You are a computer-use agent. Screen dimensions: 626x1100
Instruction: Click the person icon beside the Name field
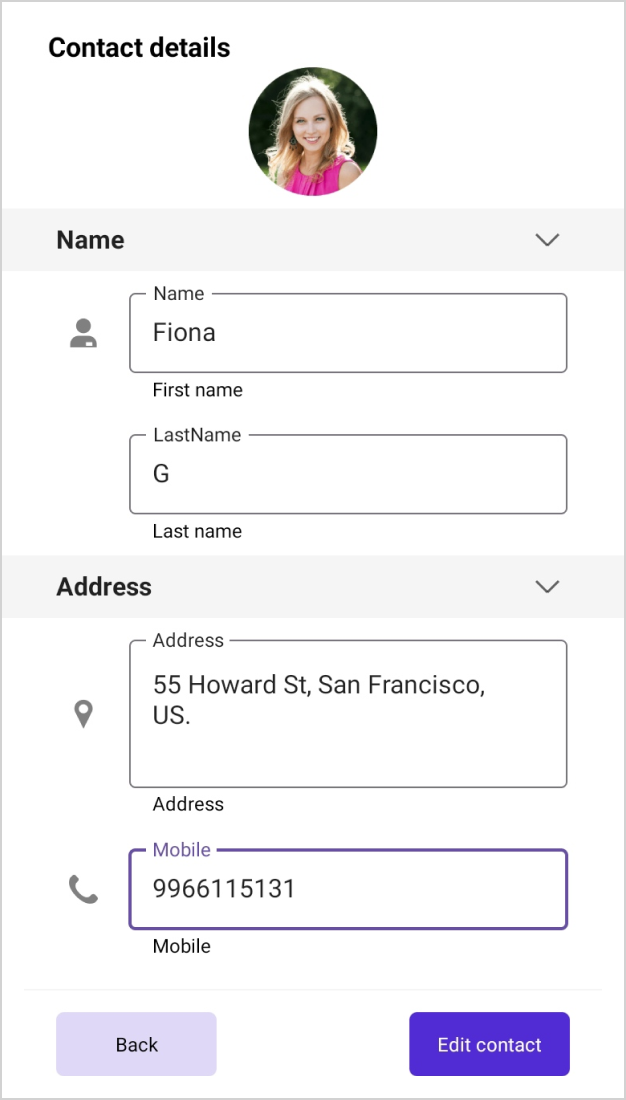83,333
